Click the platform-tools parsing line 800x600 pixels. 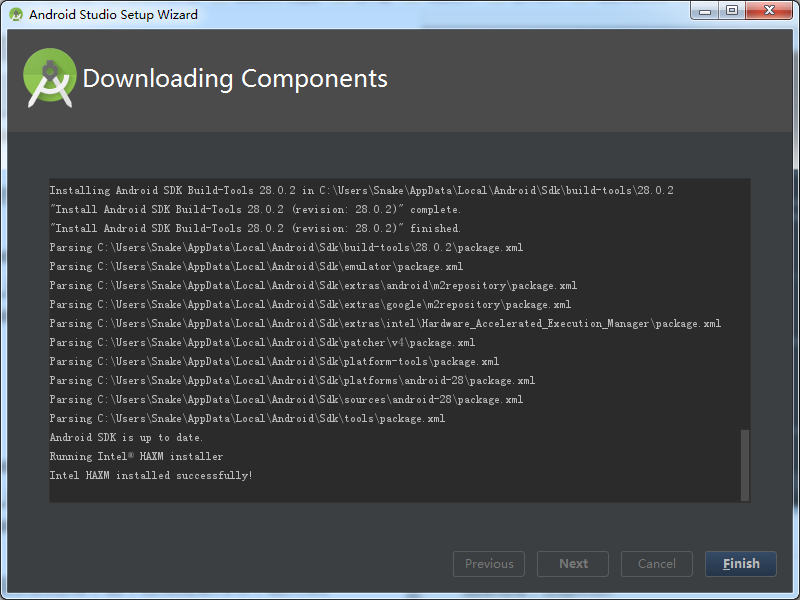274,362
